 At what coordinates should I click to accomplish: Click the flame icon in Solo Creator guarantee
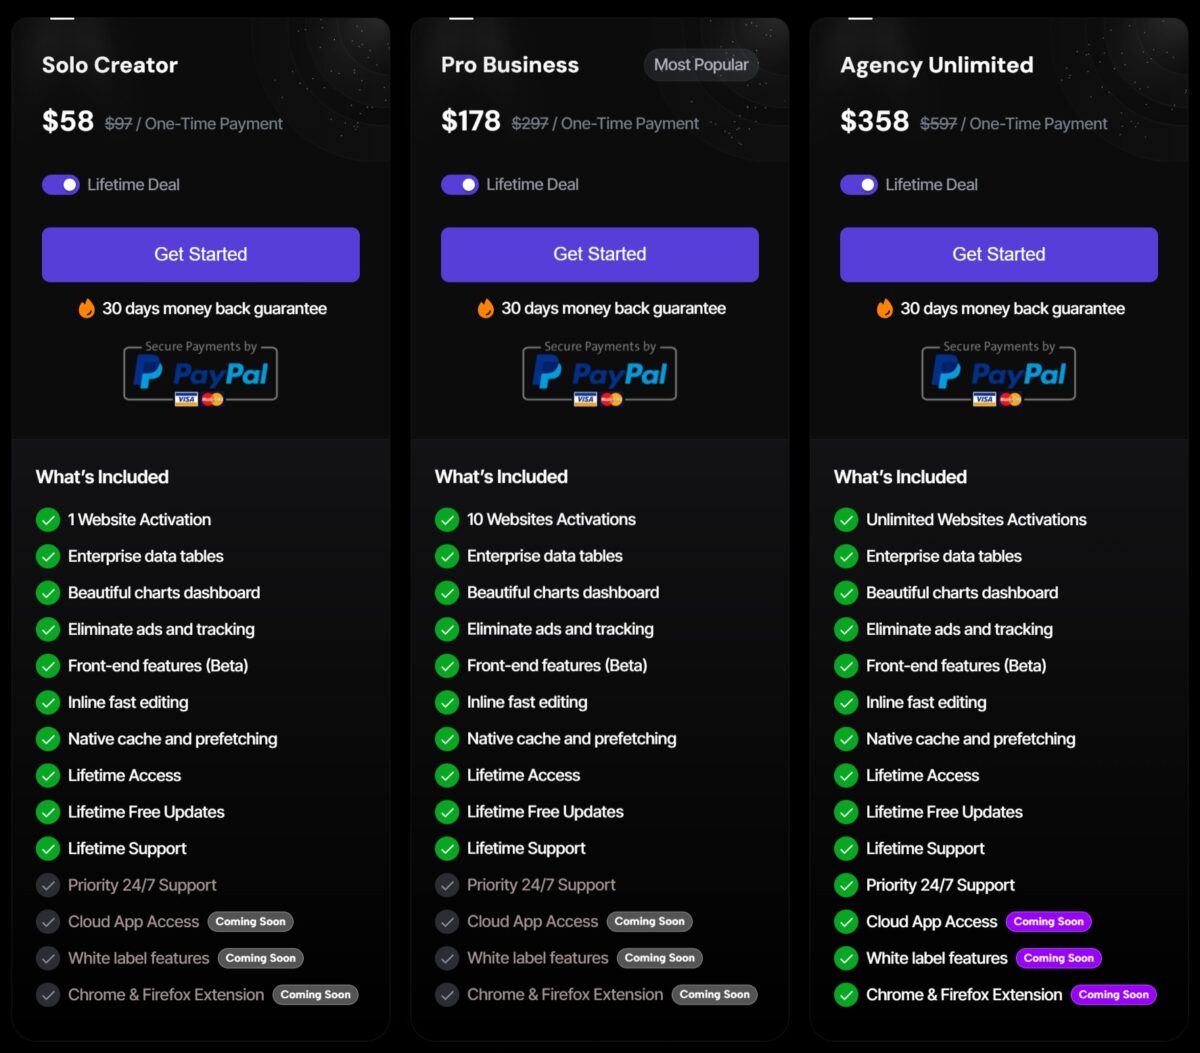pyautogui.click(x=87, y=308)
